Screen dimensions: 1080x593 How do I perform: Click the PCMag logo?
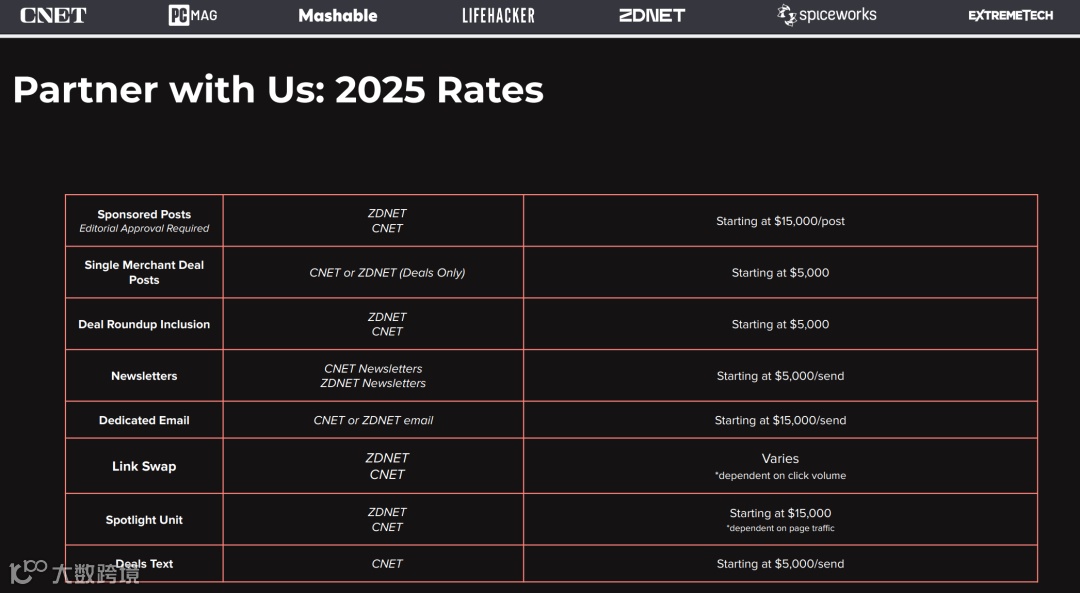coord(193,15)
